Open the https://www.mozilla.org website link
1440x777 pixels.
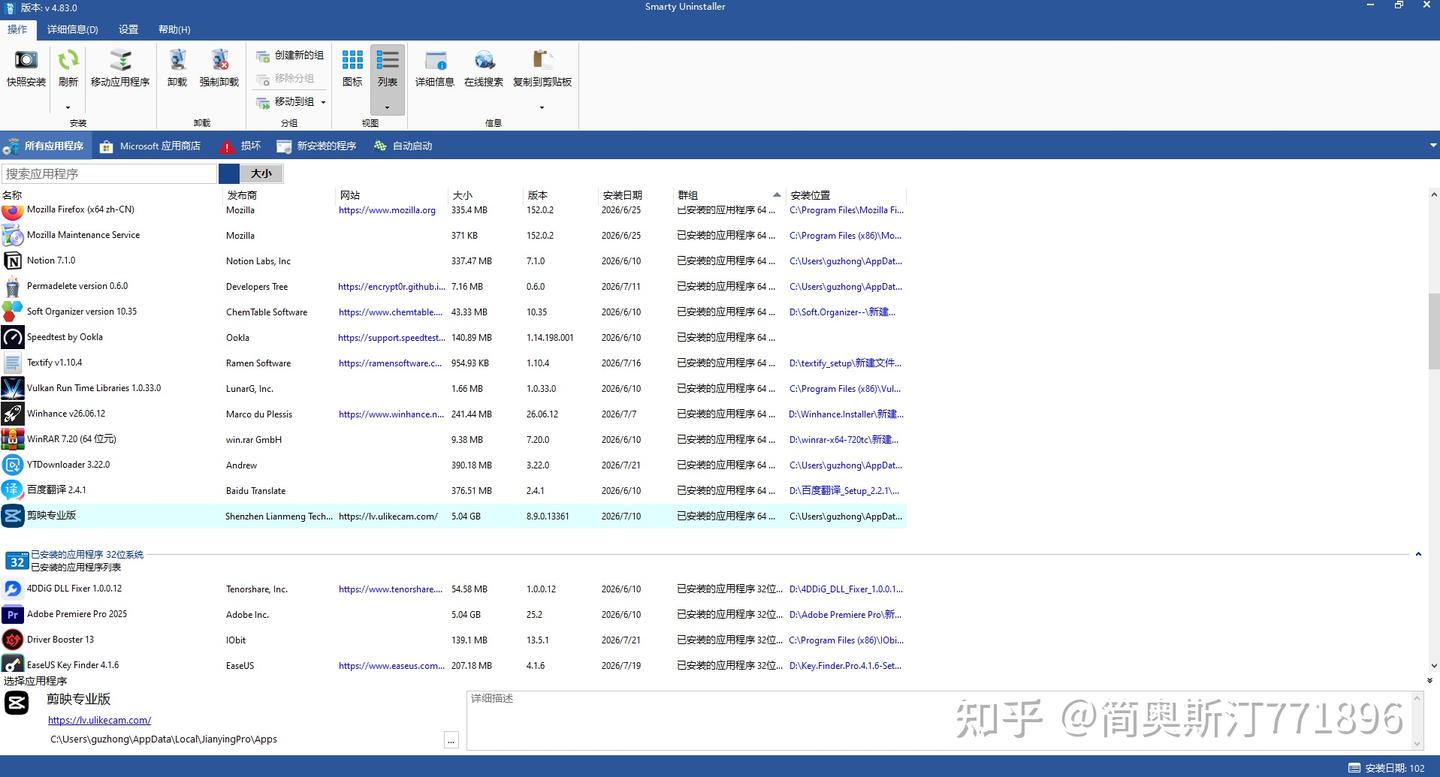pyautogui.click(x=387, y=211)
